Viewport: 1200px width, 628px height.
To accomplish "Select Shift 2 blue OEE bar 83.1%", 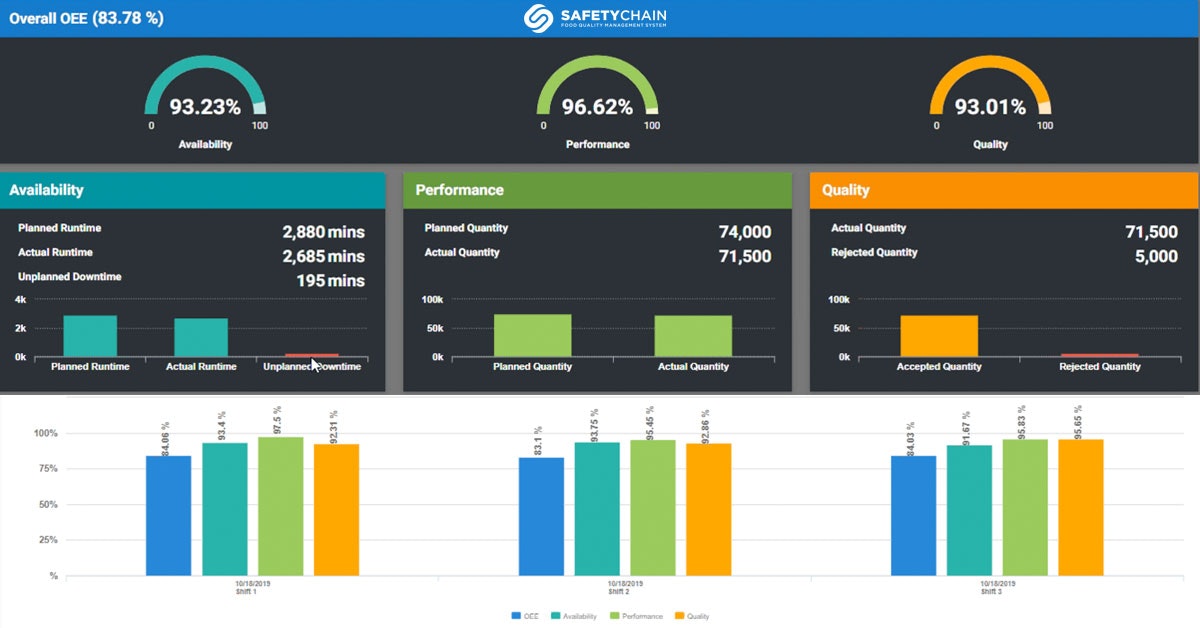I will [x=541, y=517].
